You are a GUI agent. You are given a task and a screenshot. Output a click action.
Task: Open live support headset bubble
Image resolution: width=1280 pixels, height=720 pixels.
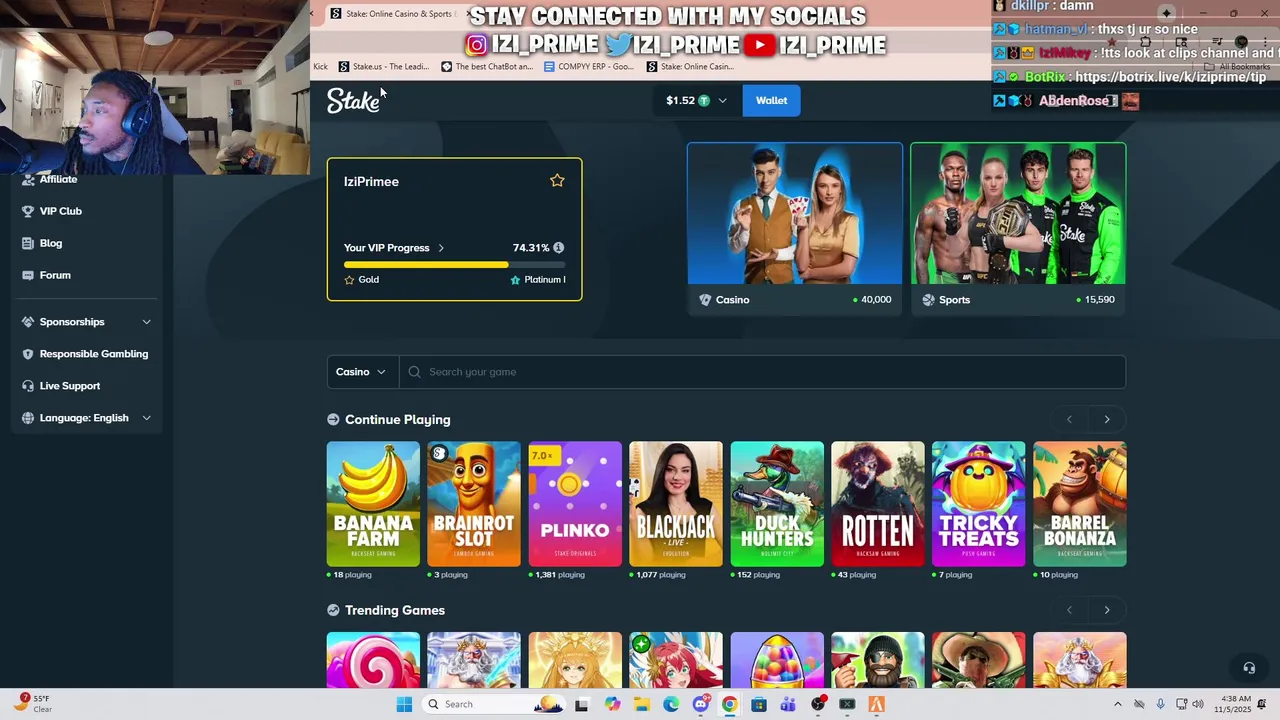pos(1249,668)
